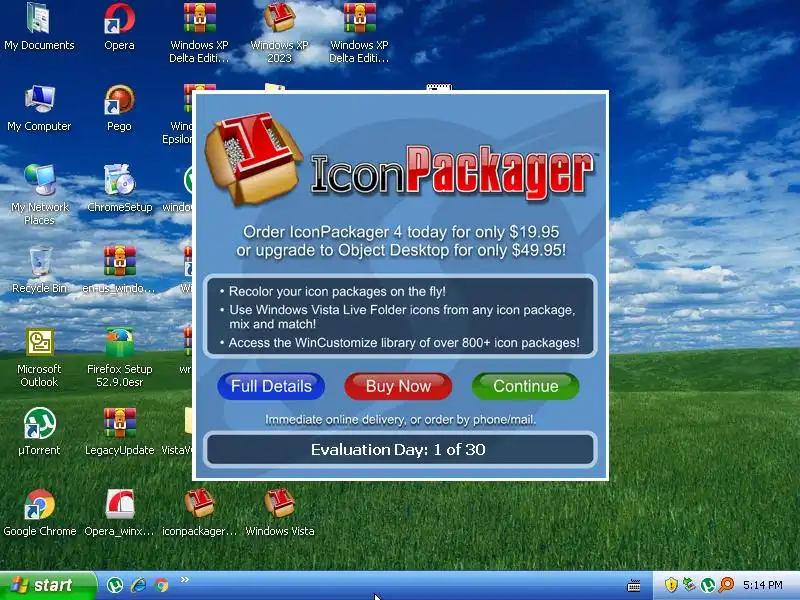Image resolution: width=800 pixels, height=600 pixels.
Task: Select the Opera desktop shortcut
Action: point(119,27)
